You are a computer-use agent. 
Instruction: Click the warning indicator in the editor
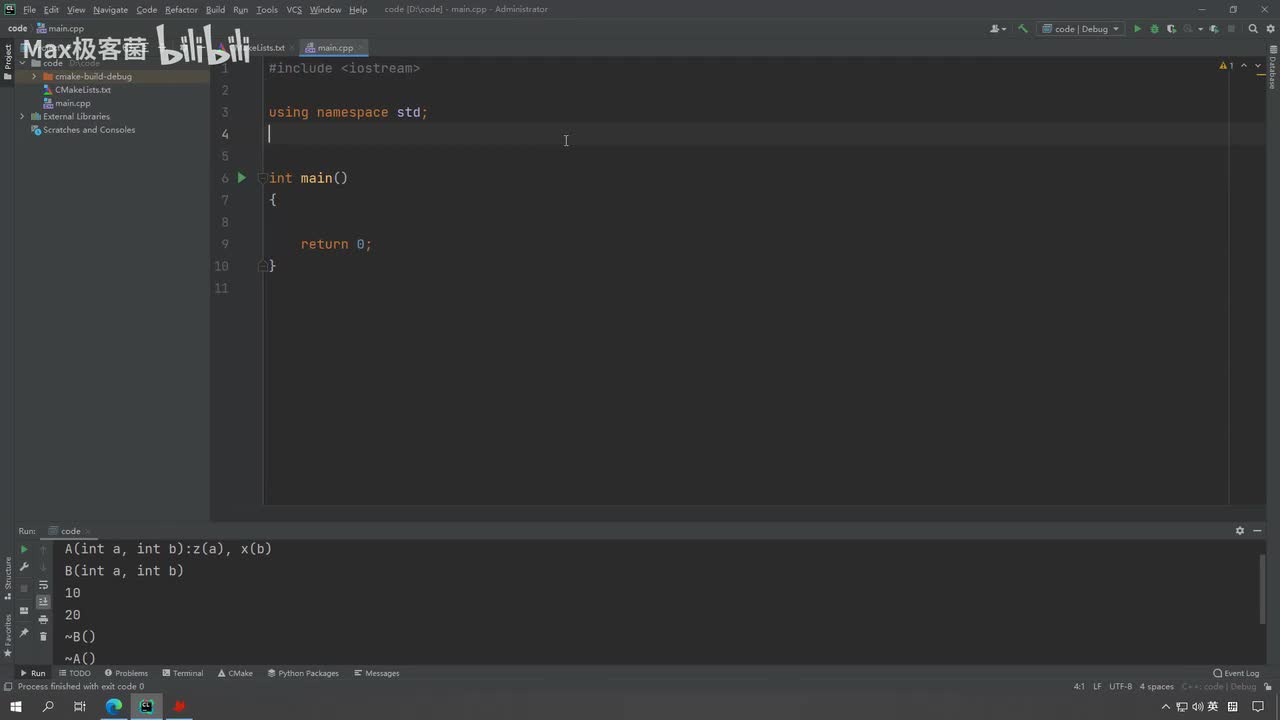pyautogui.click(x=1227, y=66)
